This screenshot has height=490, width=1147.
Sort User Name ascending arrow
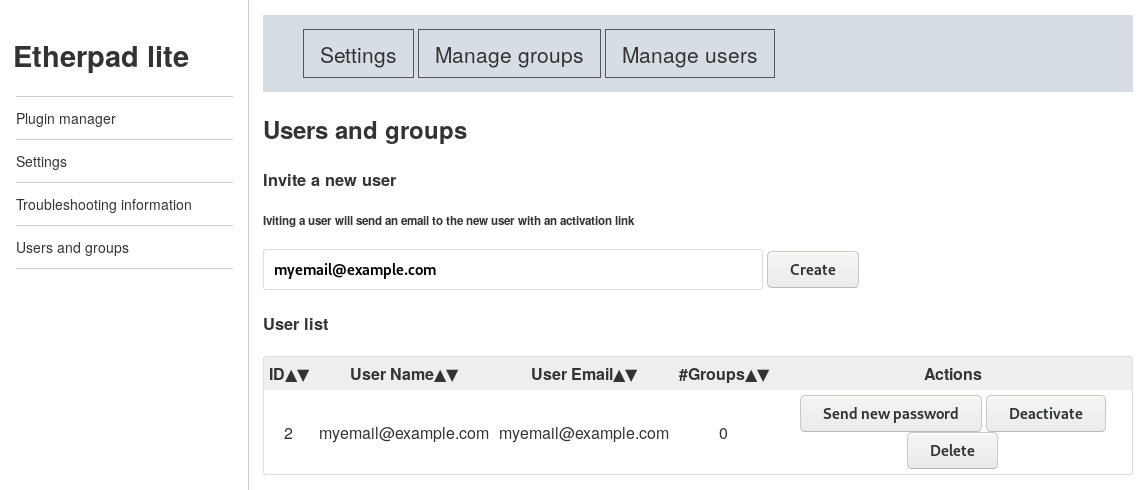[440, 375]
